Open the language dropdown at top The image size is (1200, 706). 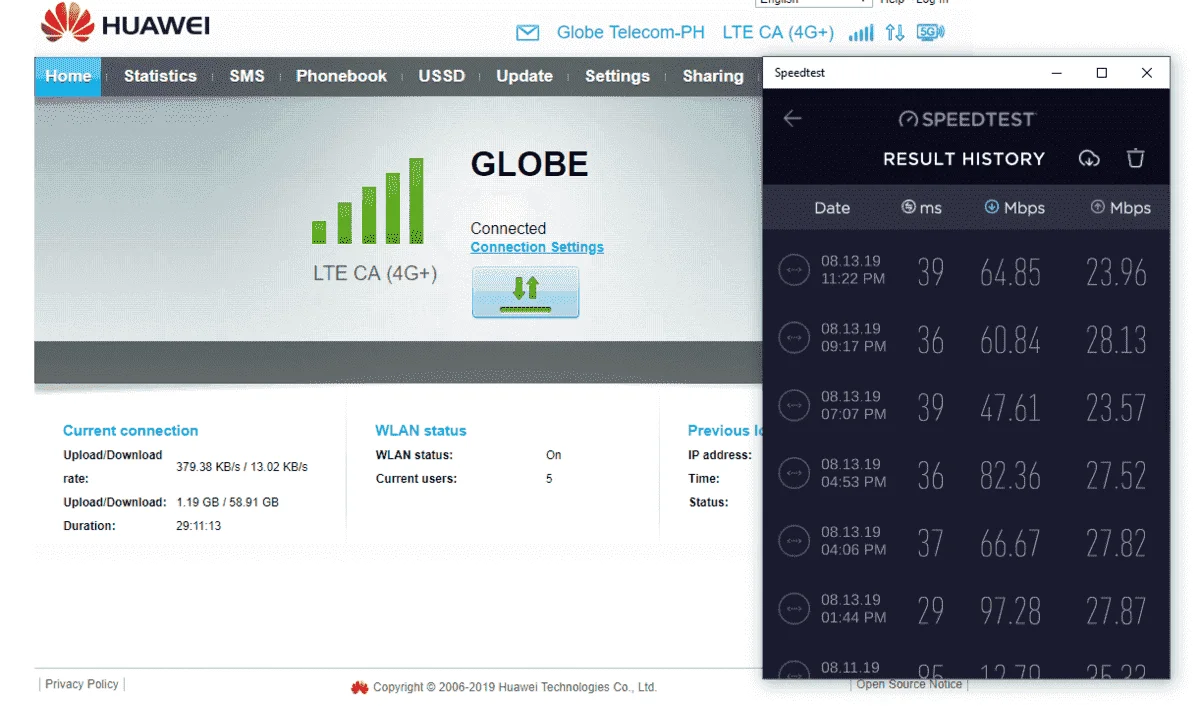pyautogui.click(x=815, y=3)
